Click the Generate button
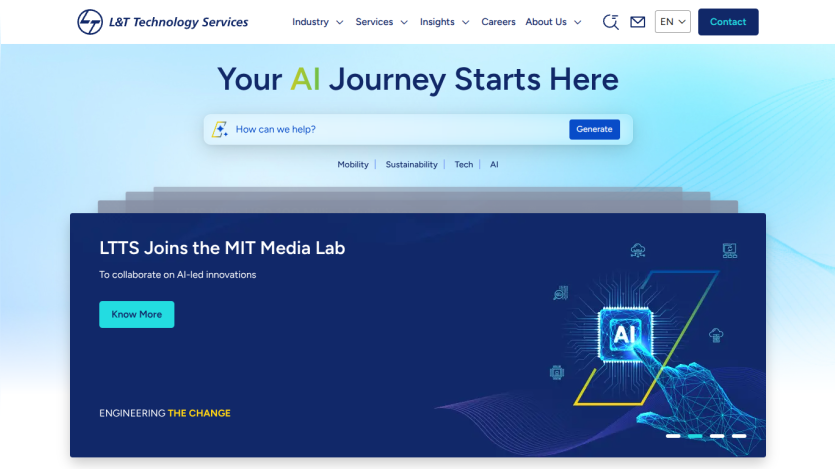835x469 pixels. pos(594,129)
